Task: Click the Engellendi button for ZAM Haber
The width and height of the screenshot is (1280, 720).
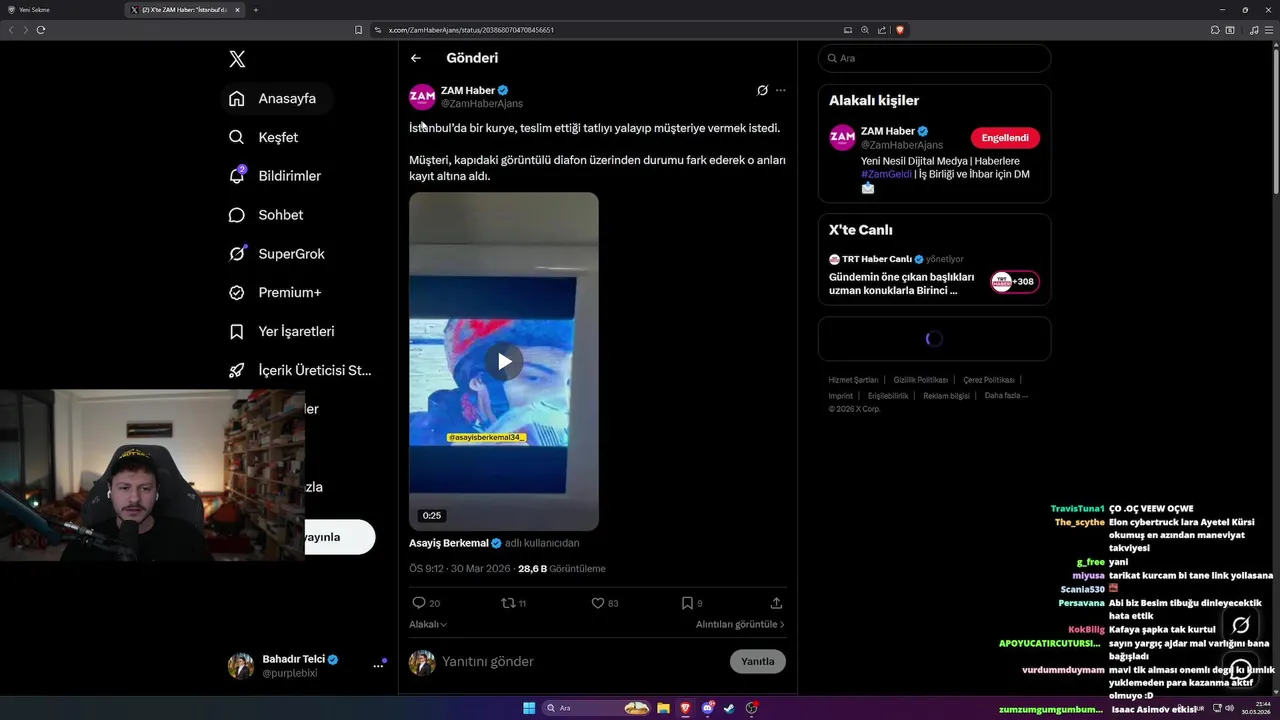Action: point(1005,138)
